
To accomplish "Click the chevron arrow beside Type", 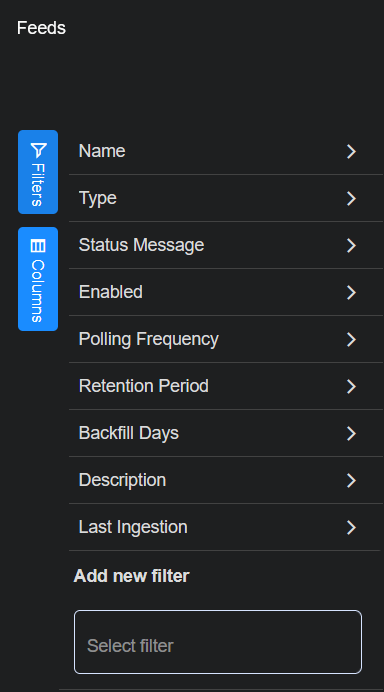I will (351, 198).
